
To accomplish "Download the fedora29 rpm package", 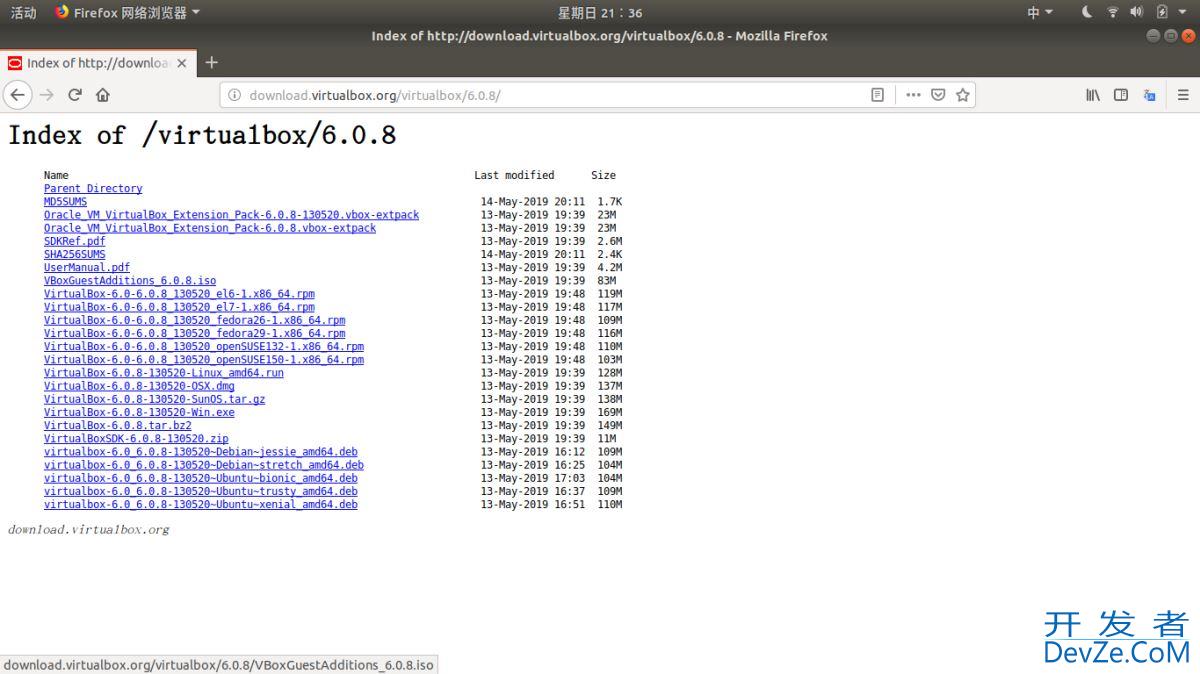I will click(x=195, y=333).
